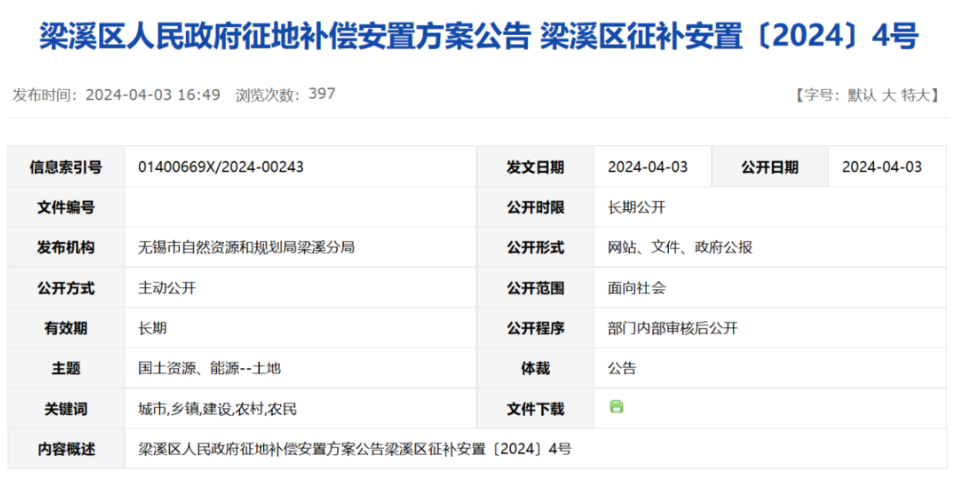This screenshot has width=954, height=477.
Task: Click the 公开时限 label cell
Action: 535,207
